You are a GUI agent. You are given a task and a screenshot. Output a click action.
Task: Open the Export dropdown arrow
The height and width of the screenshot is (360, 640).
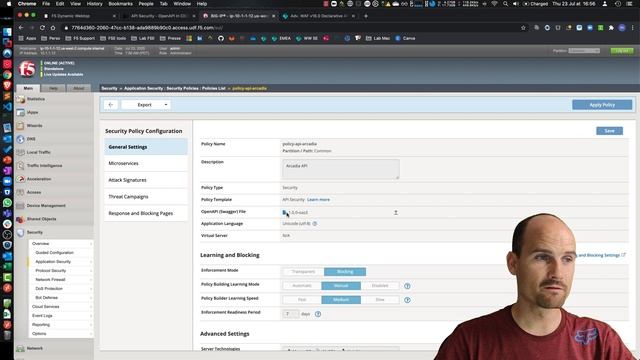[x=166, y=105]
